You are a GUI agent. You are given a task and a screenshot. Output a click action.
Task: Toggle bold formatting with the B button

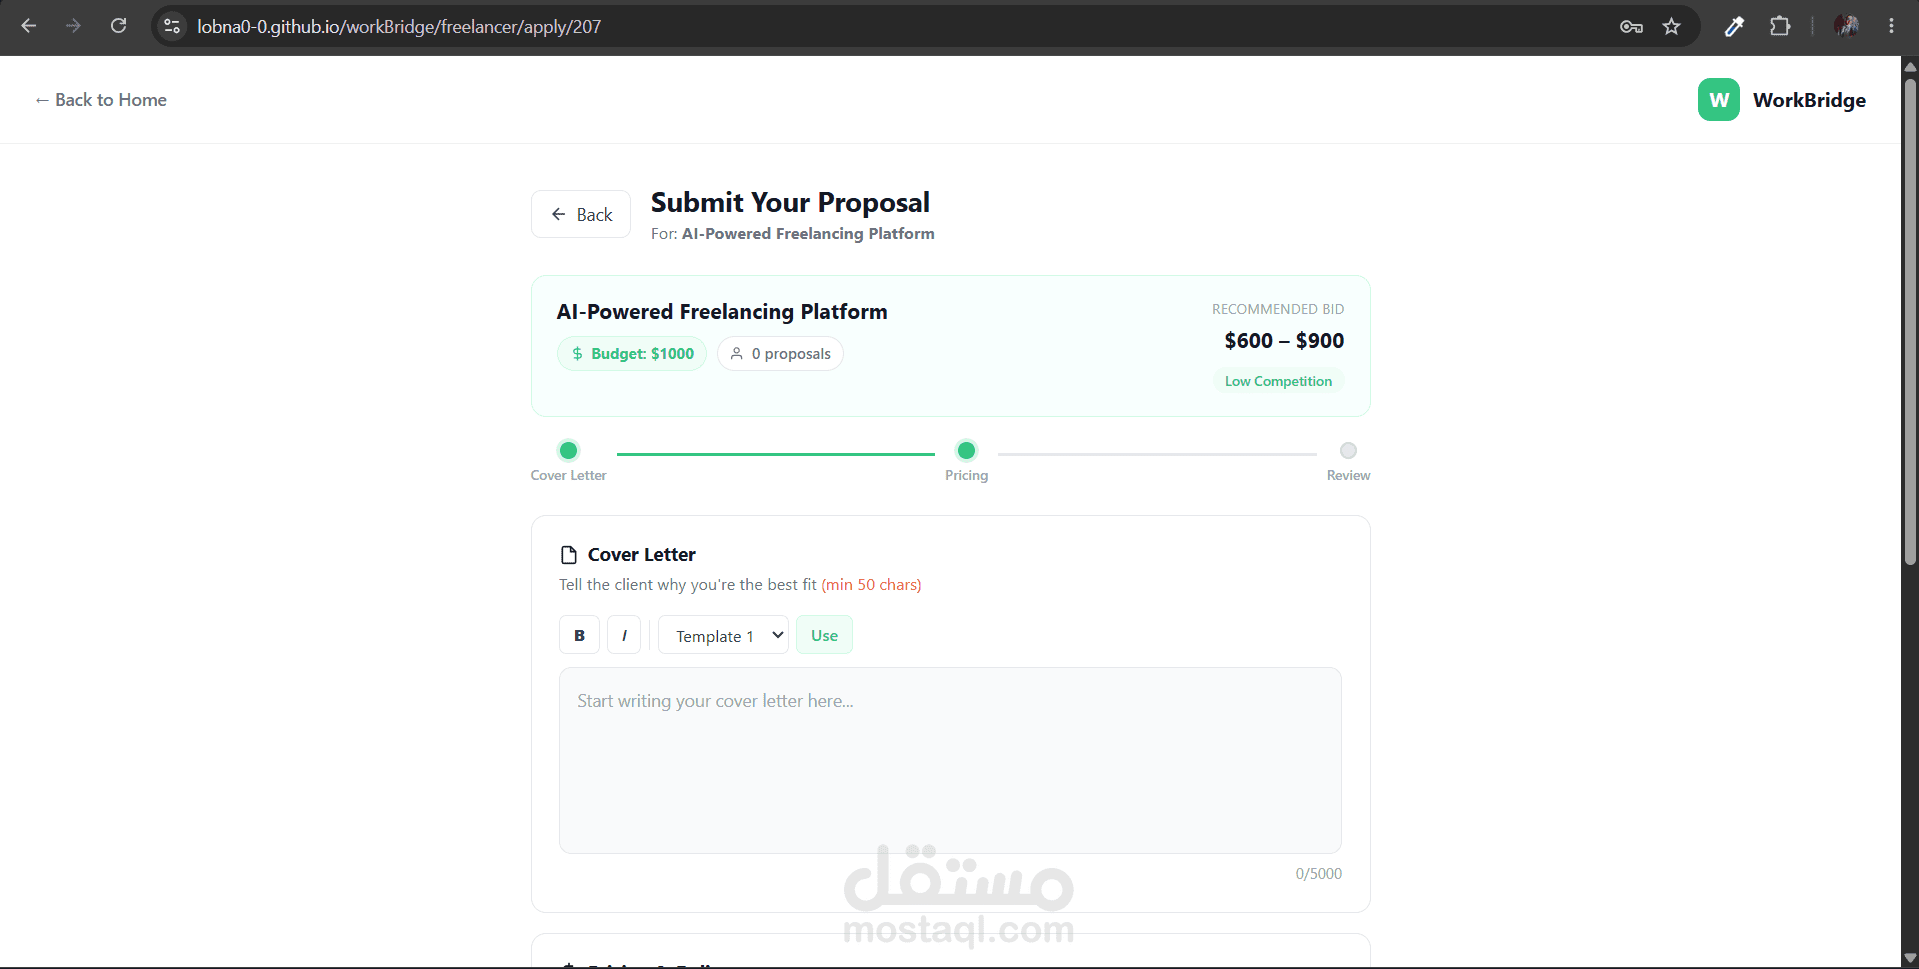pyautogui.click(x=579, y=635)
